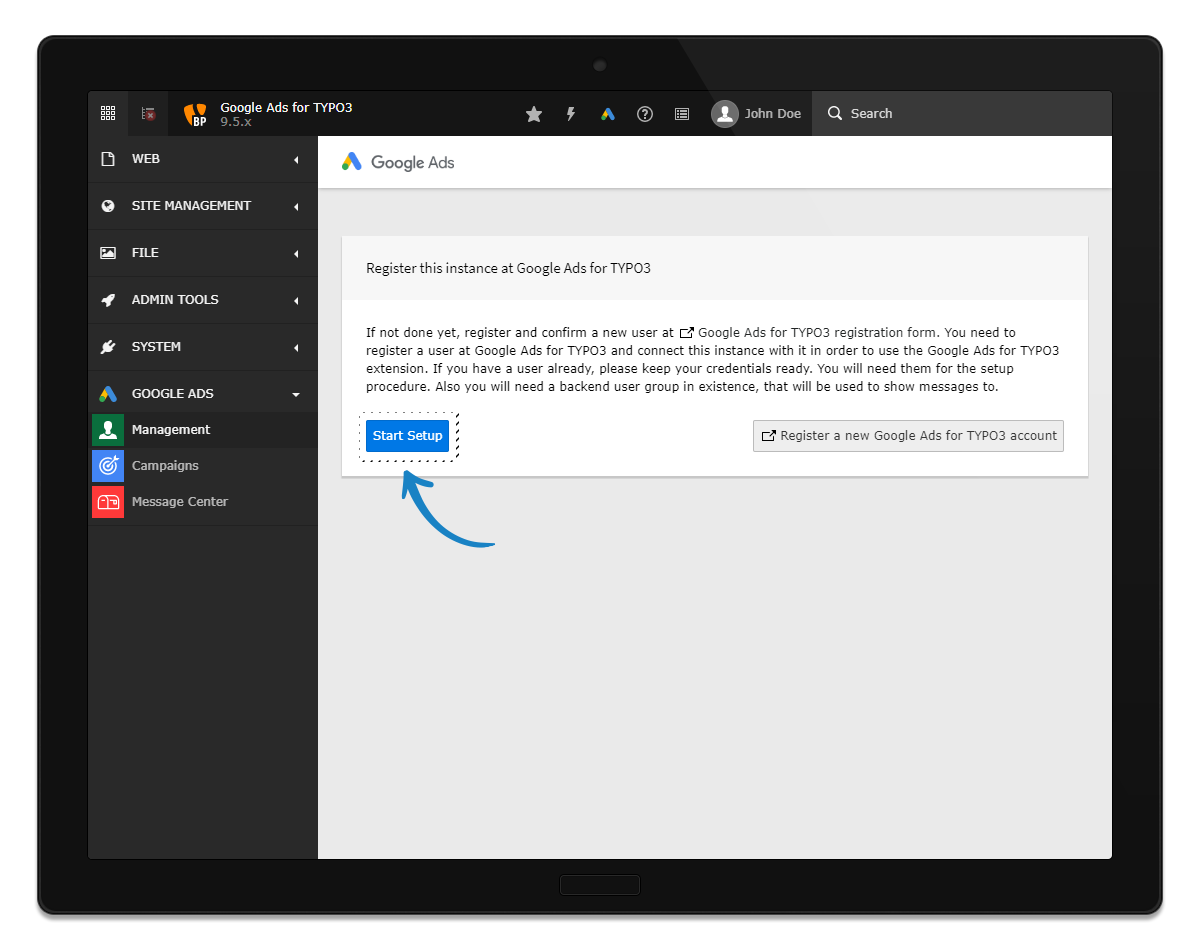
Task: Expand the FILE module group
Action: click(x=202, y=253)
